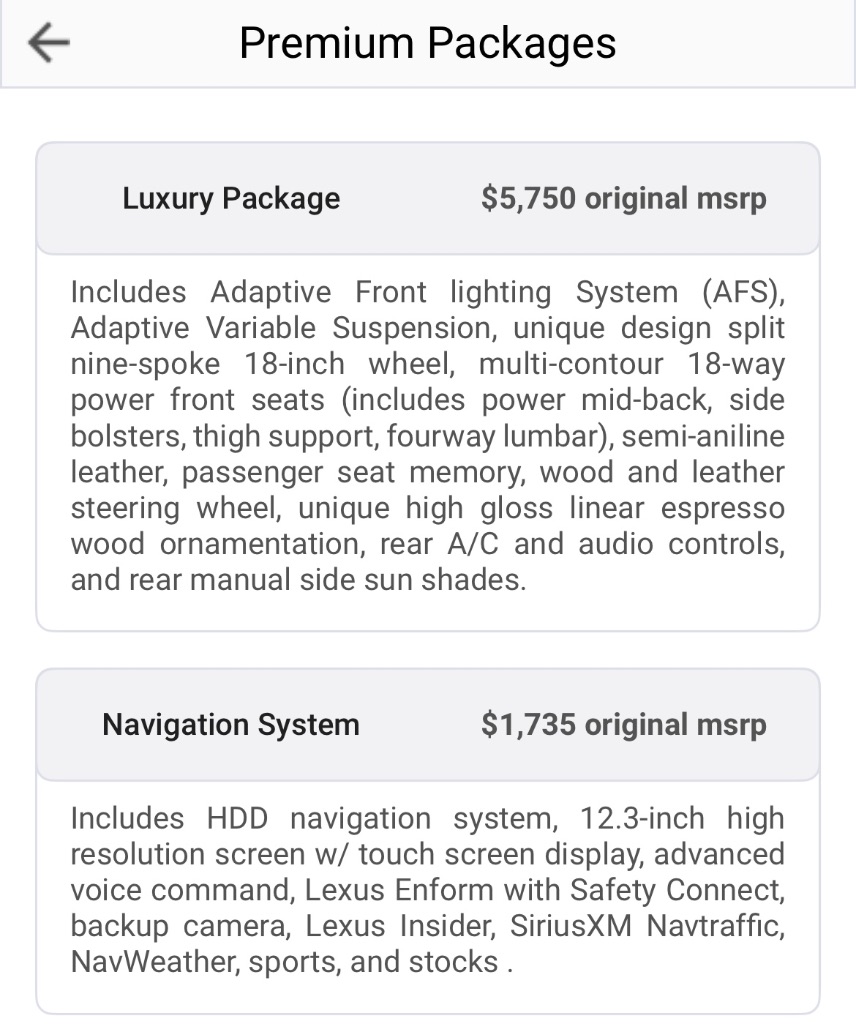Image resolution: width=856 pixels, height=1024 pixels.
Task: Click the Premium Packages page title
Action: point(427,43)
